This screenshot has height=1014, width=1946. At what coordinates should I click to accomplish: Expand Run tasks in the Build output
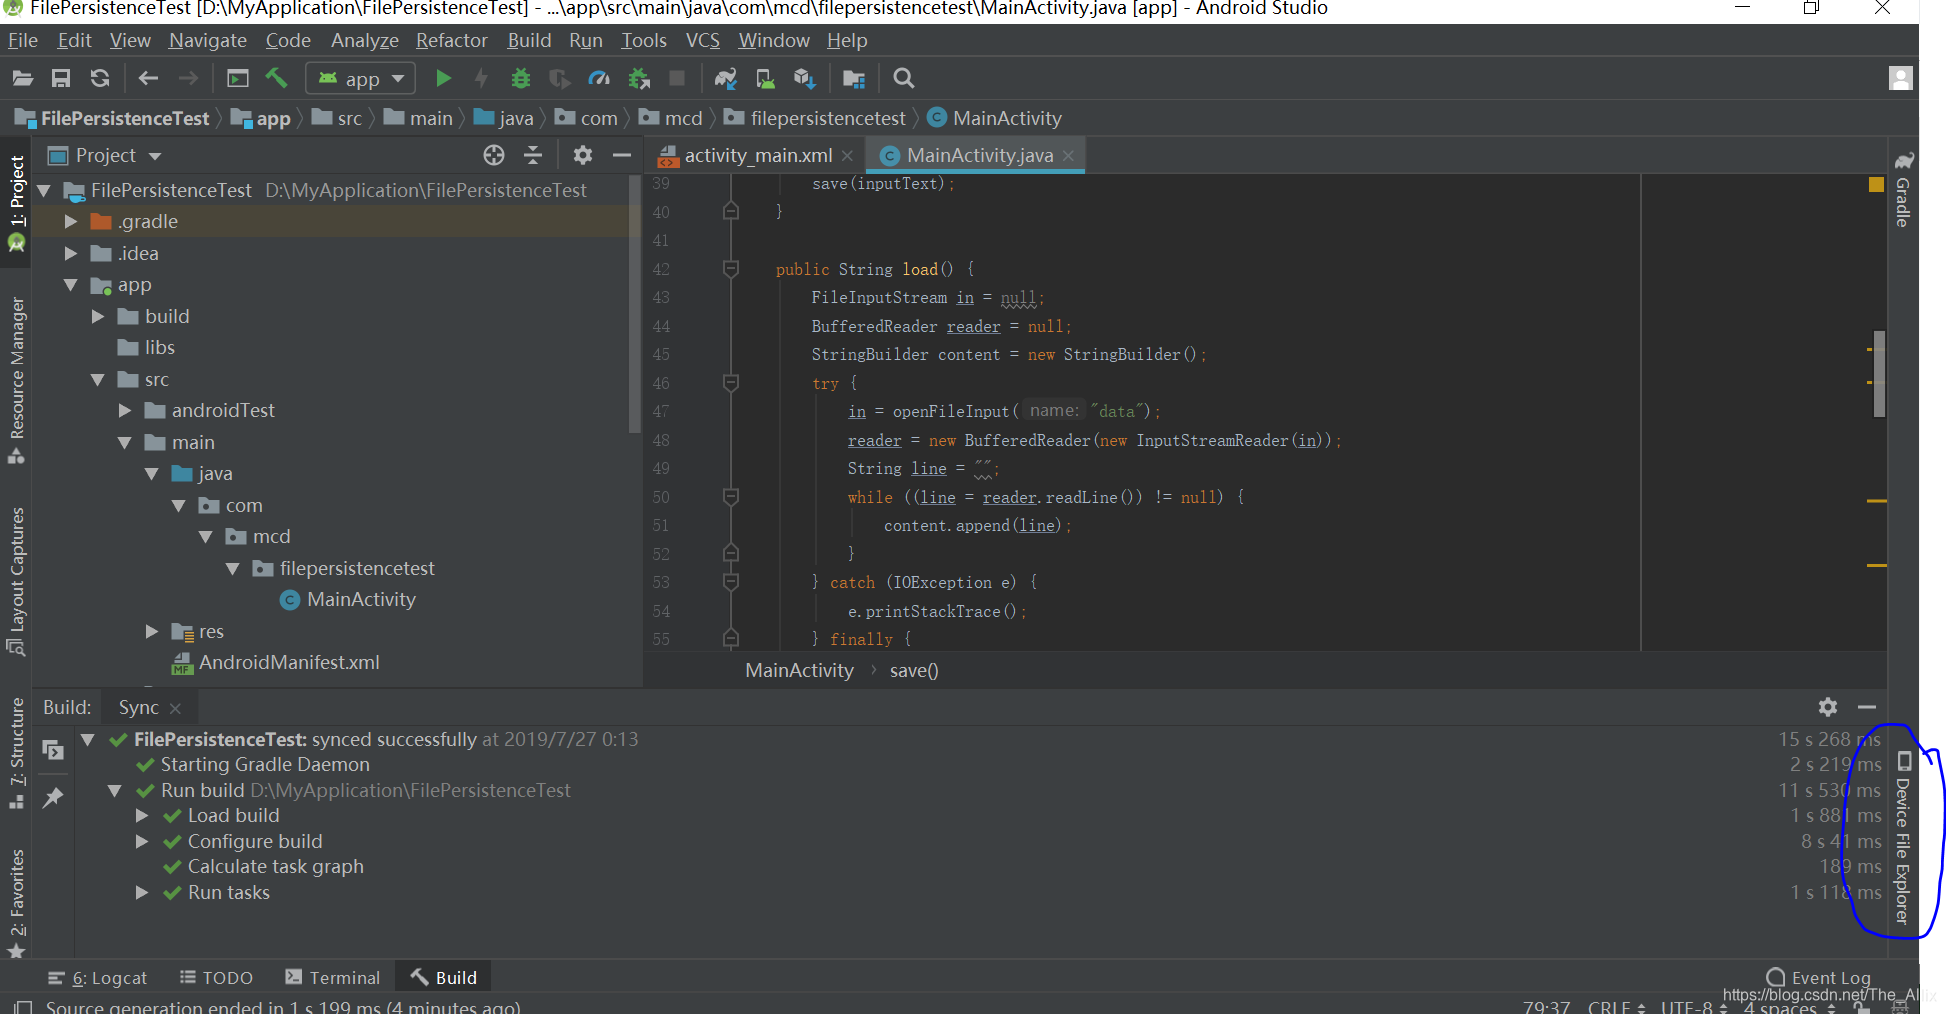142,892
